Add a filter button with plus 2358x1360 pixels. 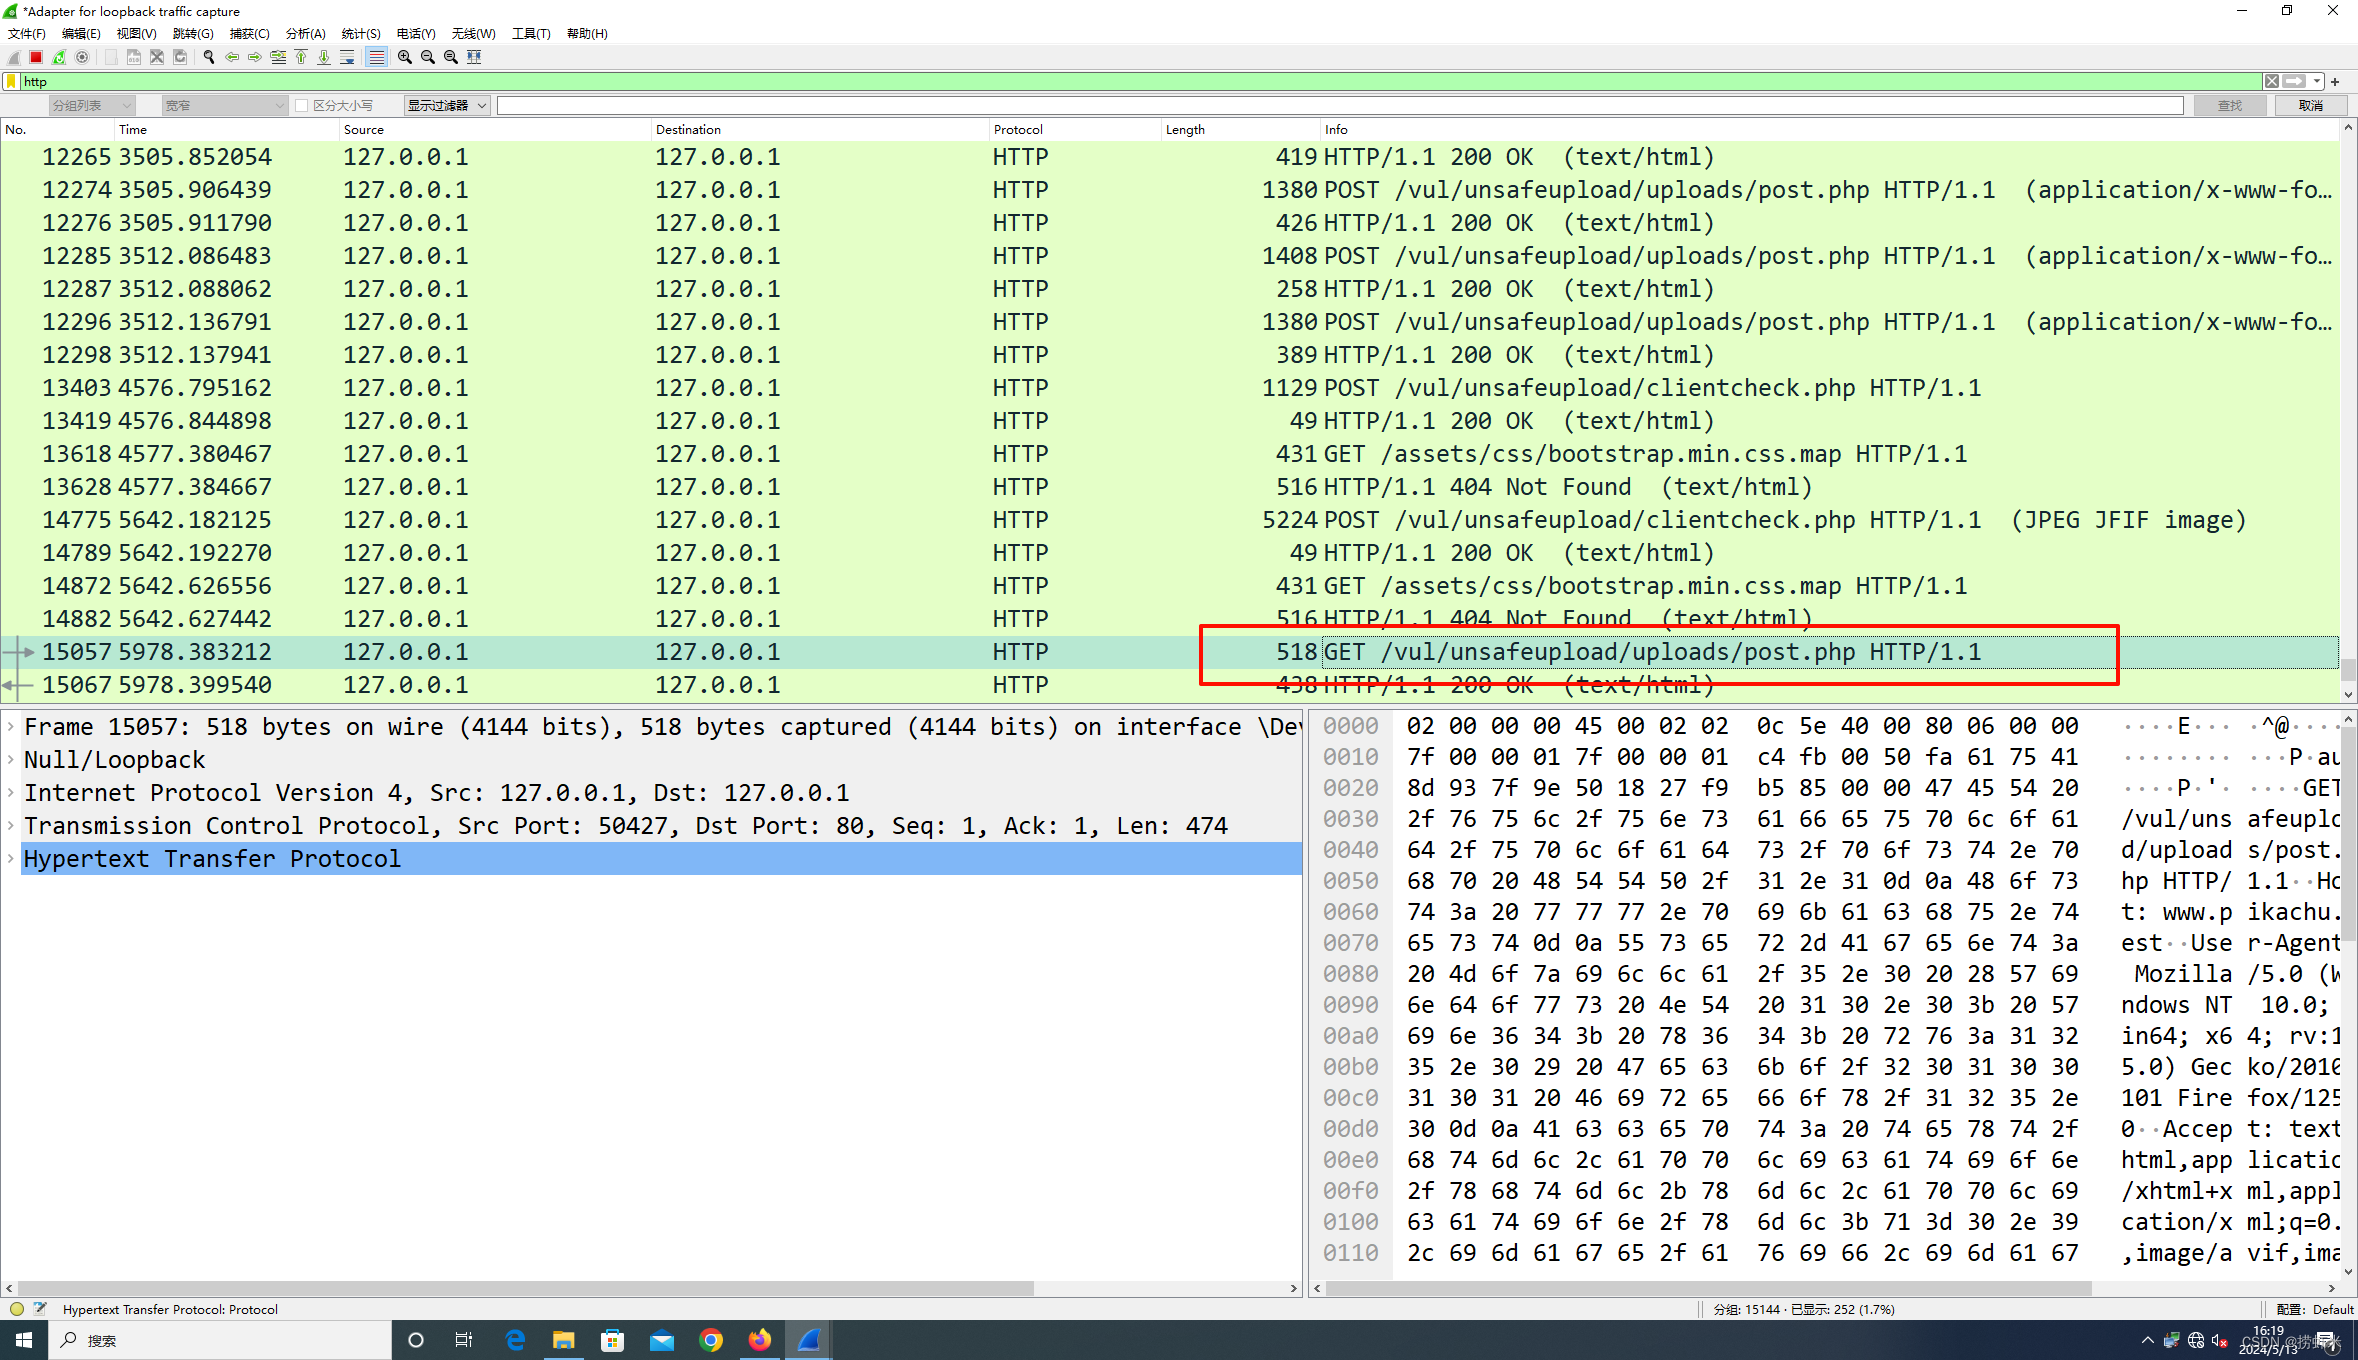pyautogui.click(x=2335, y=82)
